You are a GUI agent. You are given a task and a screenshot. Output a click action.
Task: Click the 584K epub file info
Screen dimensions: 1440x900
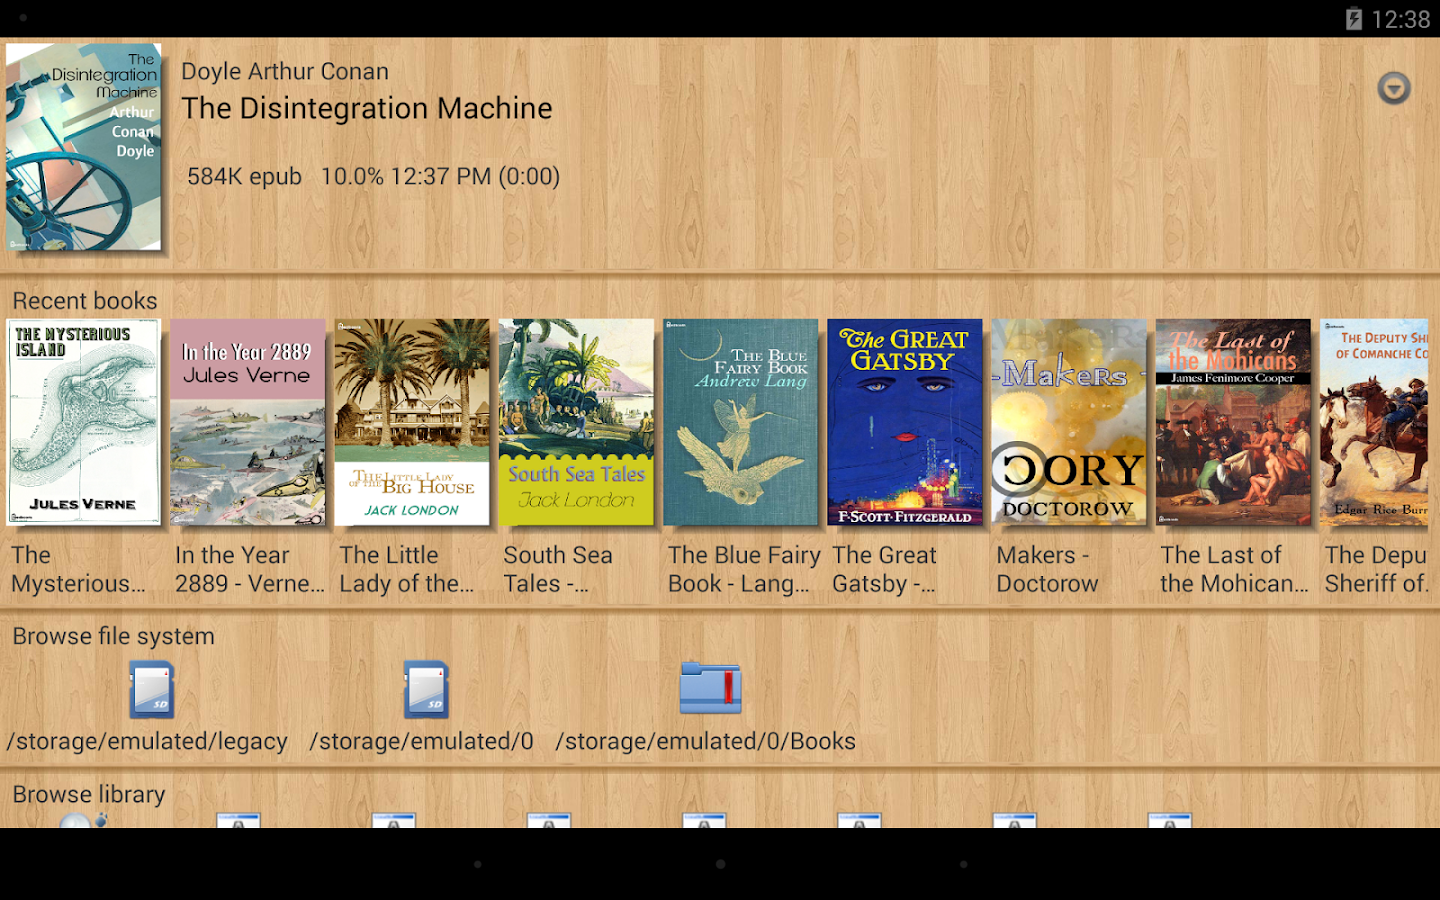pyautogui.click(x=245, y=176)
